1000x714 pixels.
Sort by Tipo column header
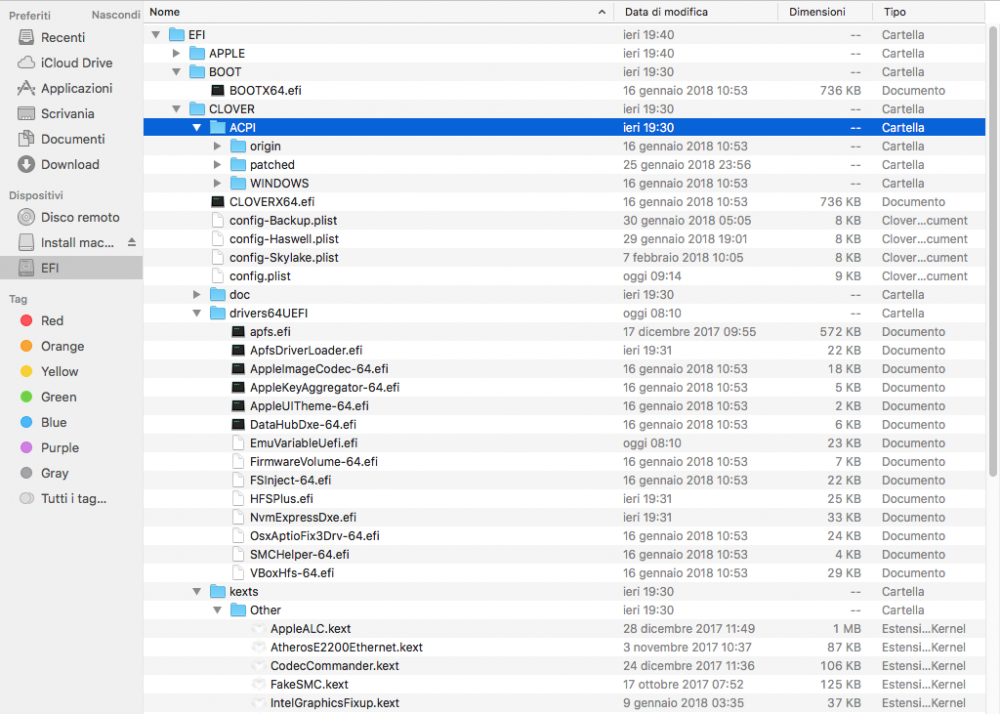(x=929, y=12)
